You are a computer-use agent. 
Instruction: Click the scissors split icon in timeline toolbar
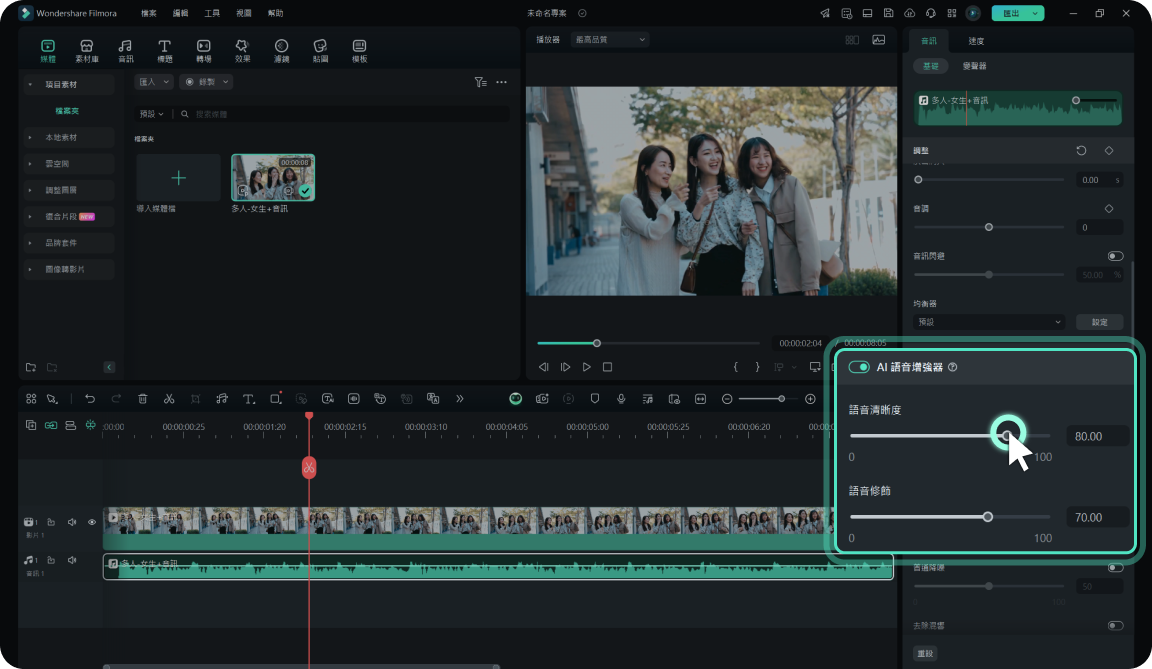tap(169, 399)
